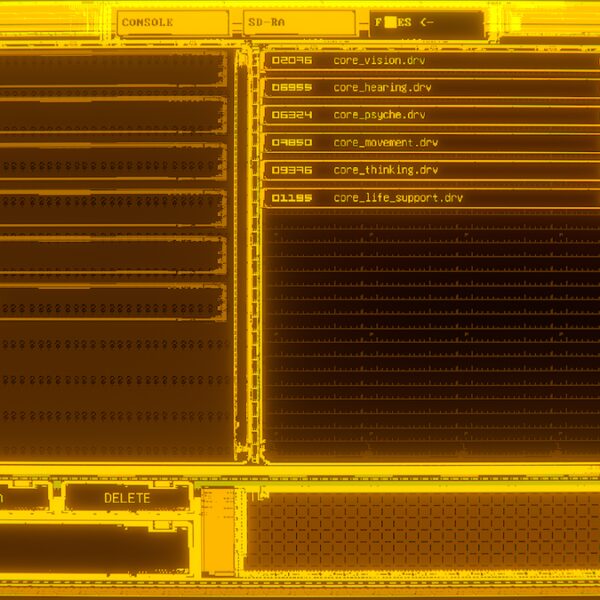The height and width of the screenshot is (600, 600).
Task: Select the FILES tab
Action: pos(427,24)
